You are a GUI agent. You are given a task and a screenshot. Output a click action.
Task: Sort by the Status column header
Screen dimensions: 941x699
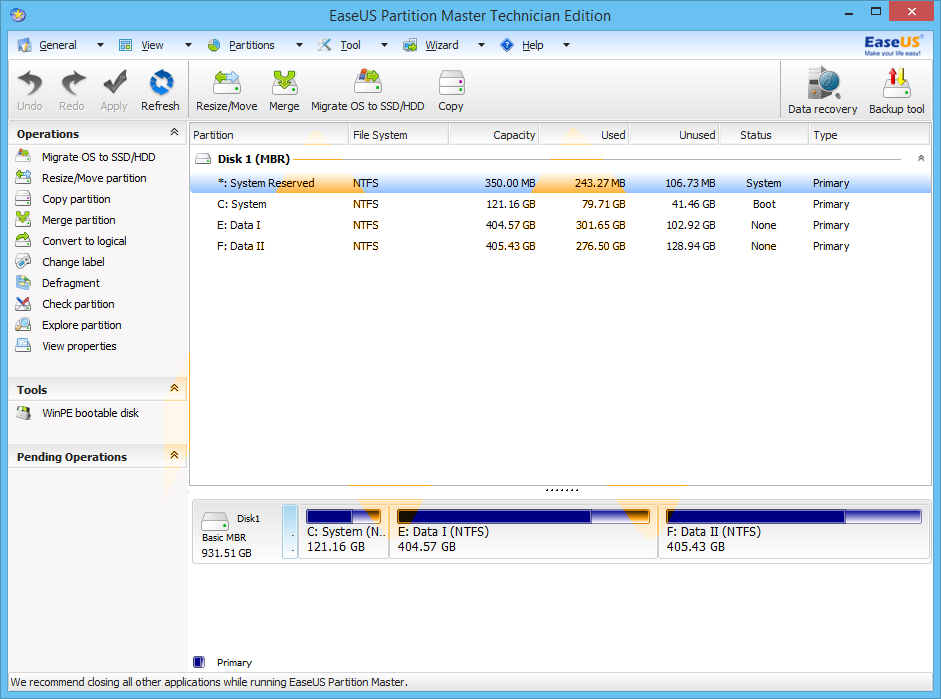(763, 135)
